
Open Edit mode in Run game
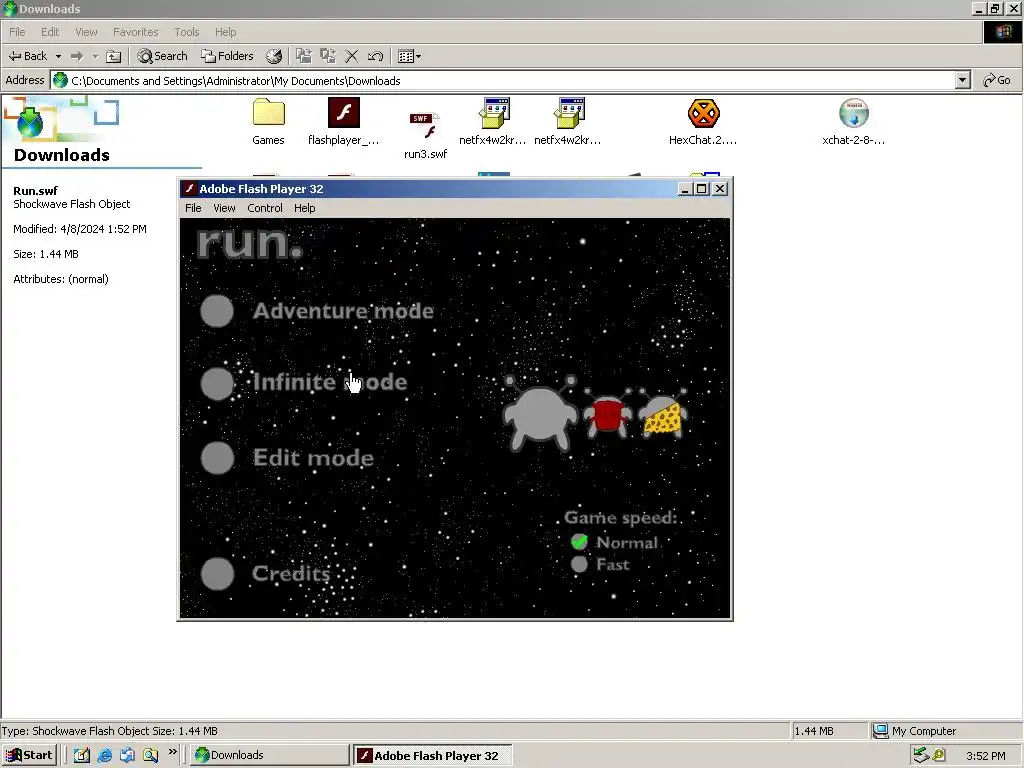pyautogui.click(x=287, y=458)
